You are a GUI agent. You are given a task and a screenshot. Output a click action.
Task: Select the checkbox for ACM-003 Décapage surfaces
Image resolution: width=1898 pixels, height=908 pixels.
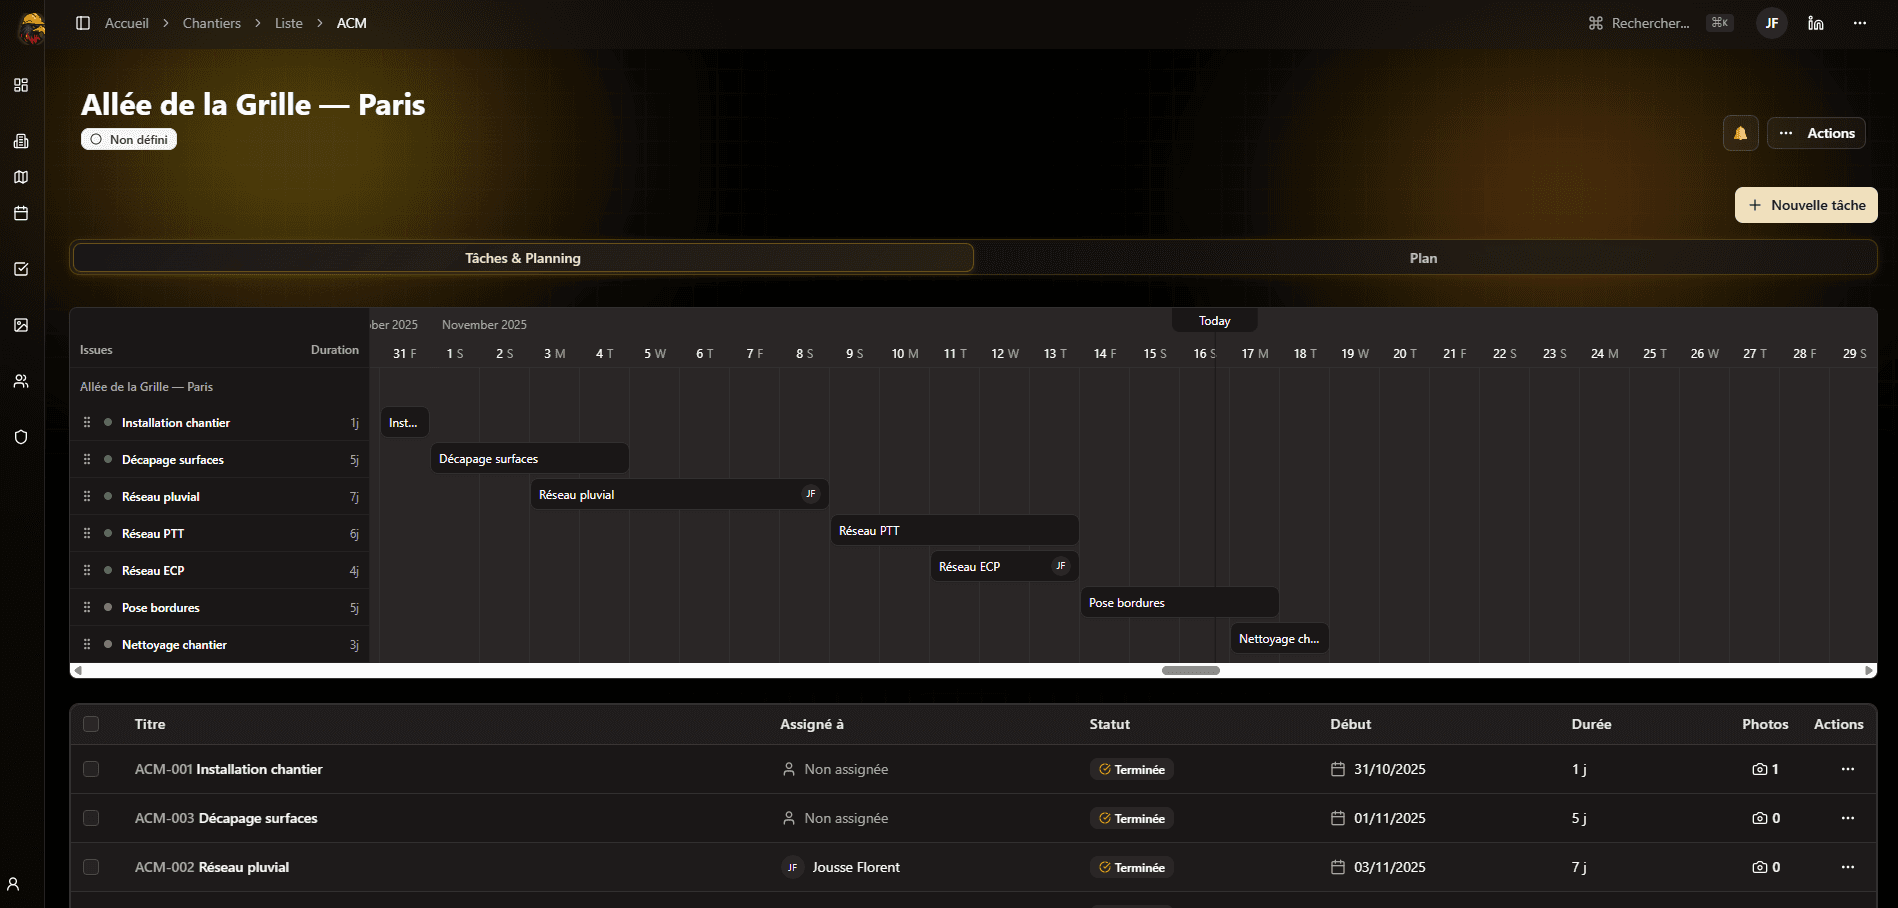point(91,817)
